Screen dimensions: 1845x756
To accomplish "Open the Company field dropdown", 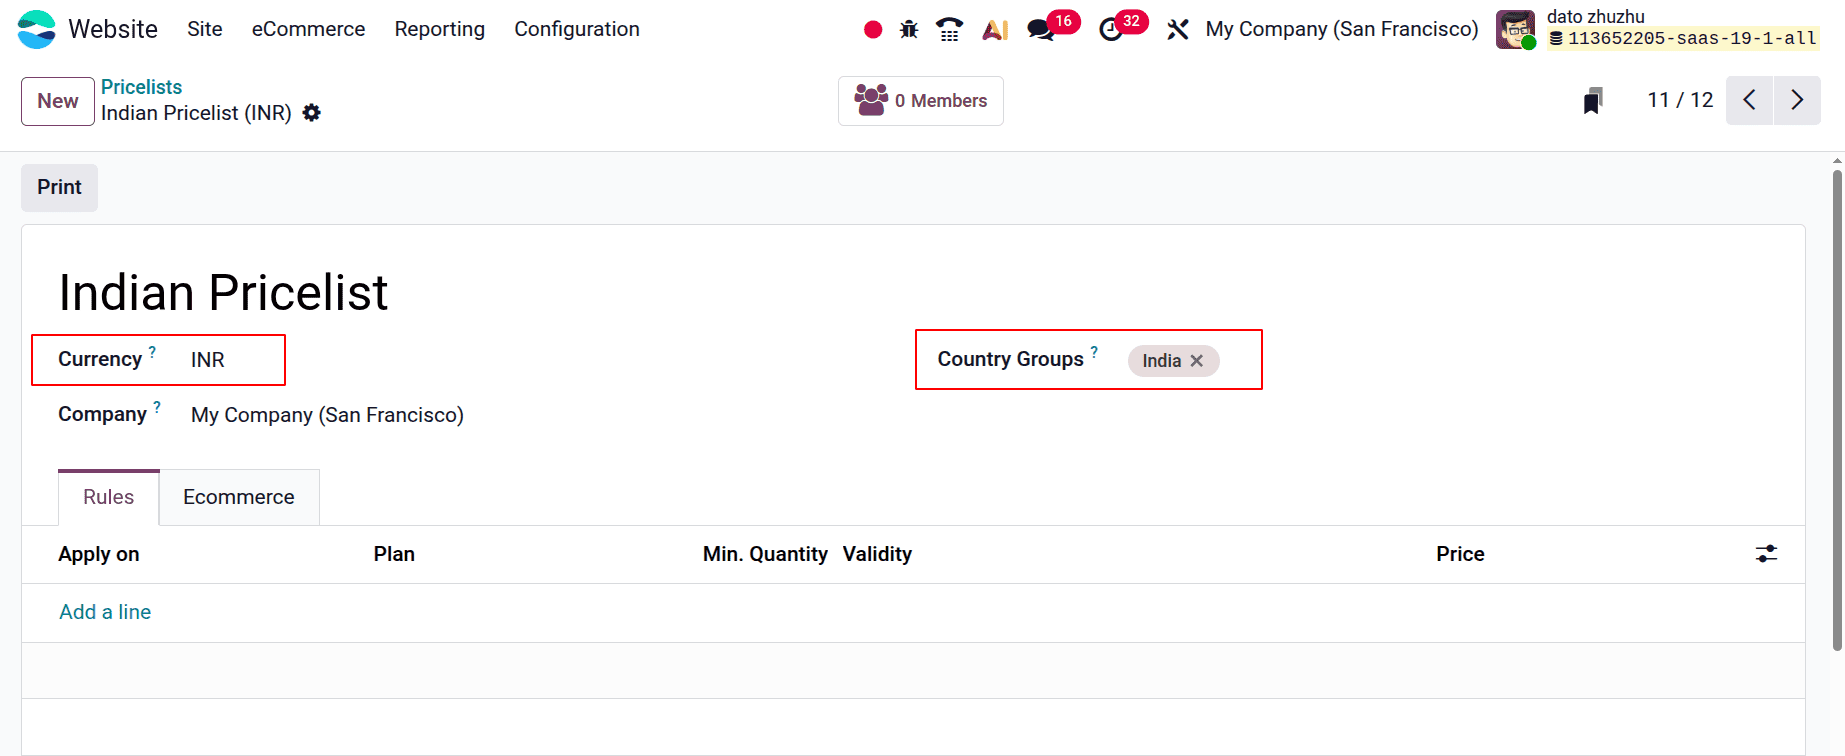I will pos(327,415).
